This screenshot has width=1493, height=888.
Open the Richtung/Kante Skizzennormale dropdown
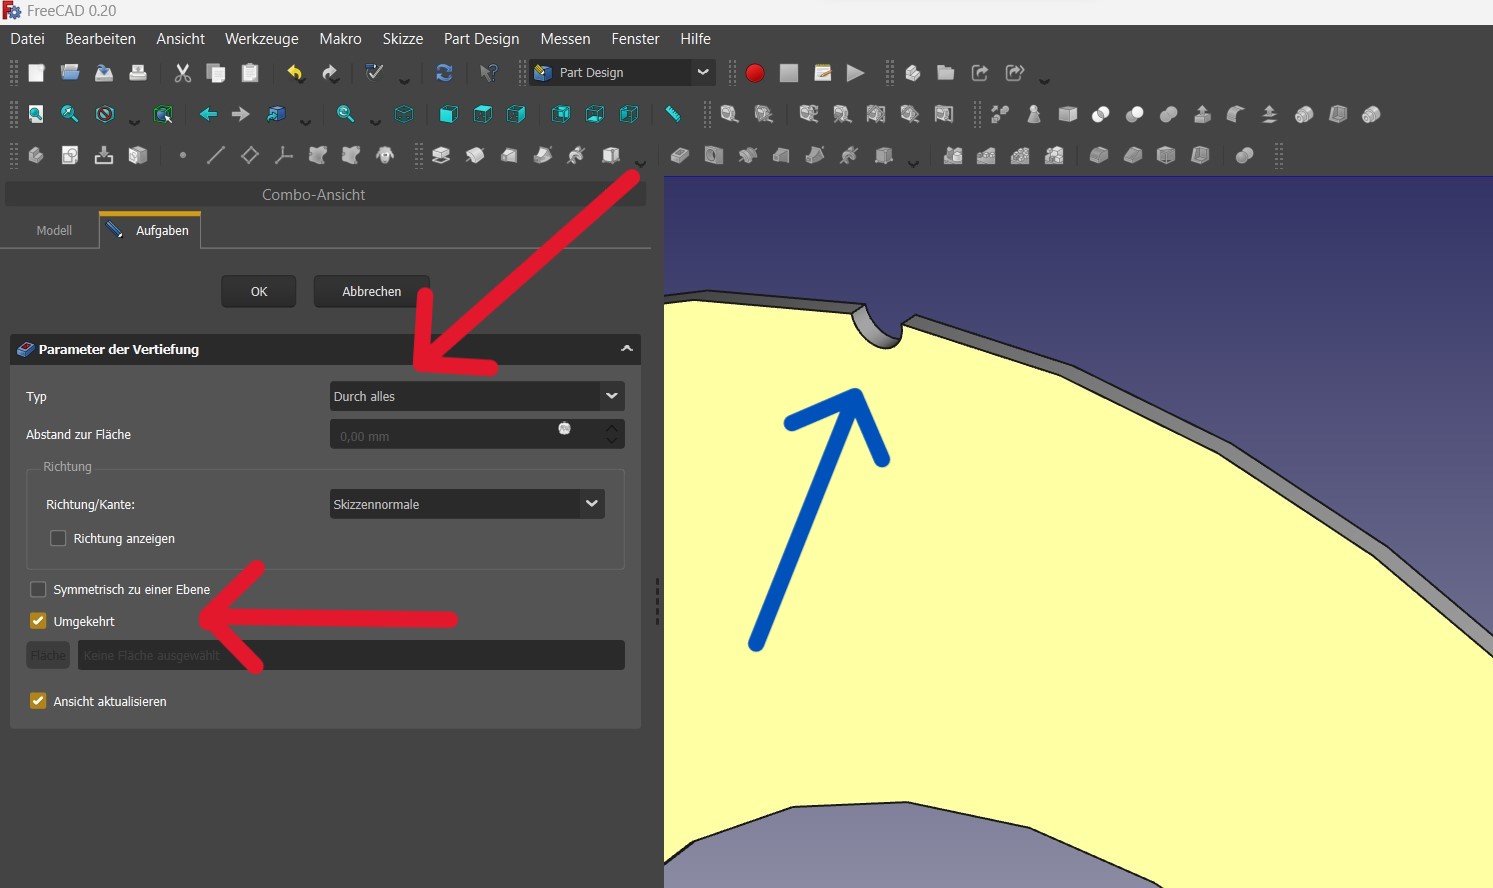pos(467,504)
